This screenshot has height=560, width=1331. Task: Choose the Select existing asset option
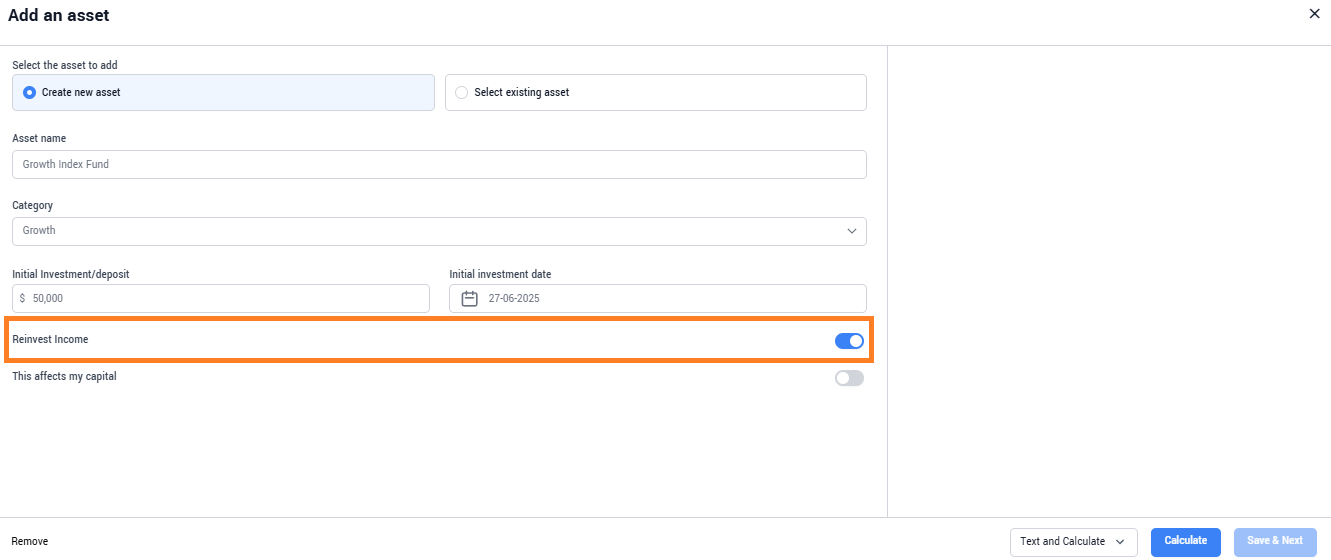click(655, 92)
